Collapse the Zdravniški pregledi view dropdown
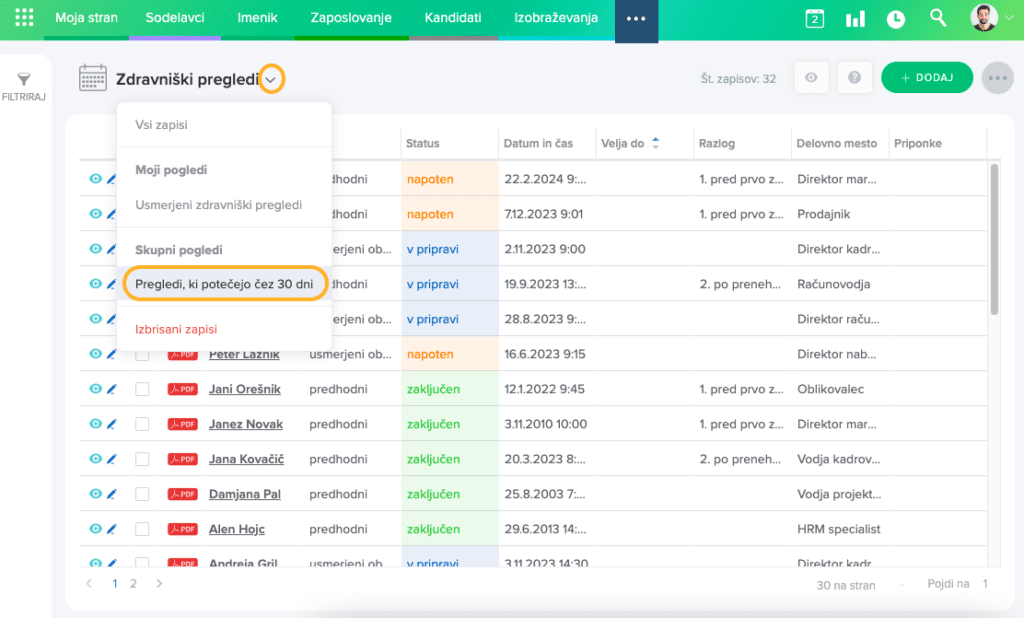This screenshot has height=618, width=1024. 271,79
